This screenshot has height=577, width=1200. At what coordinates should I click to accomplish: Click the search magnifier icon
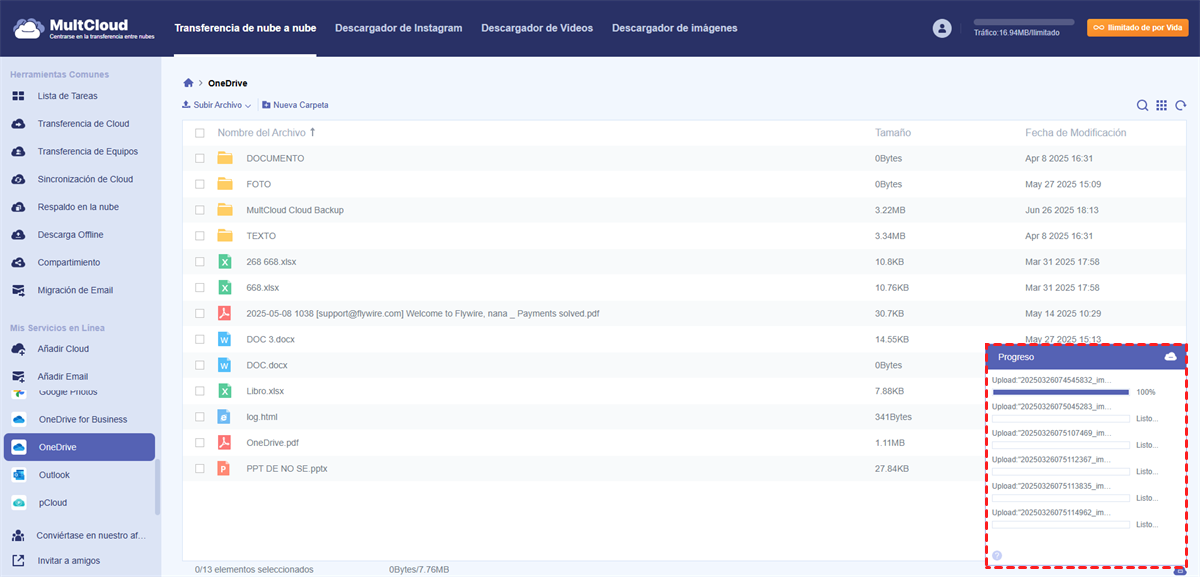click(1143, 105)
